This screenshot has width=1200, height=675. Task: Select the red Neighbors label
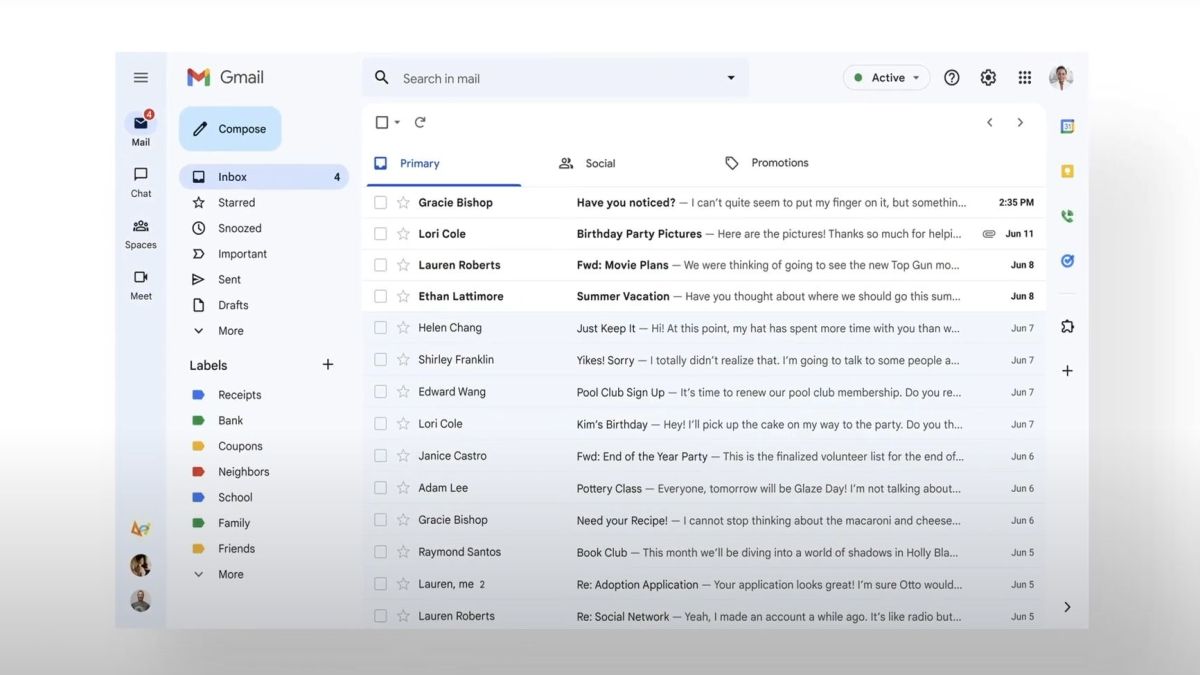point(243,472)
